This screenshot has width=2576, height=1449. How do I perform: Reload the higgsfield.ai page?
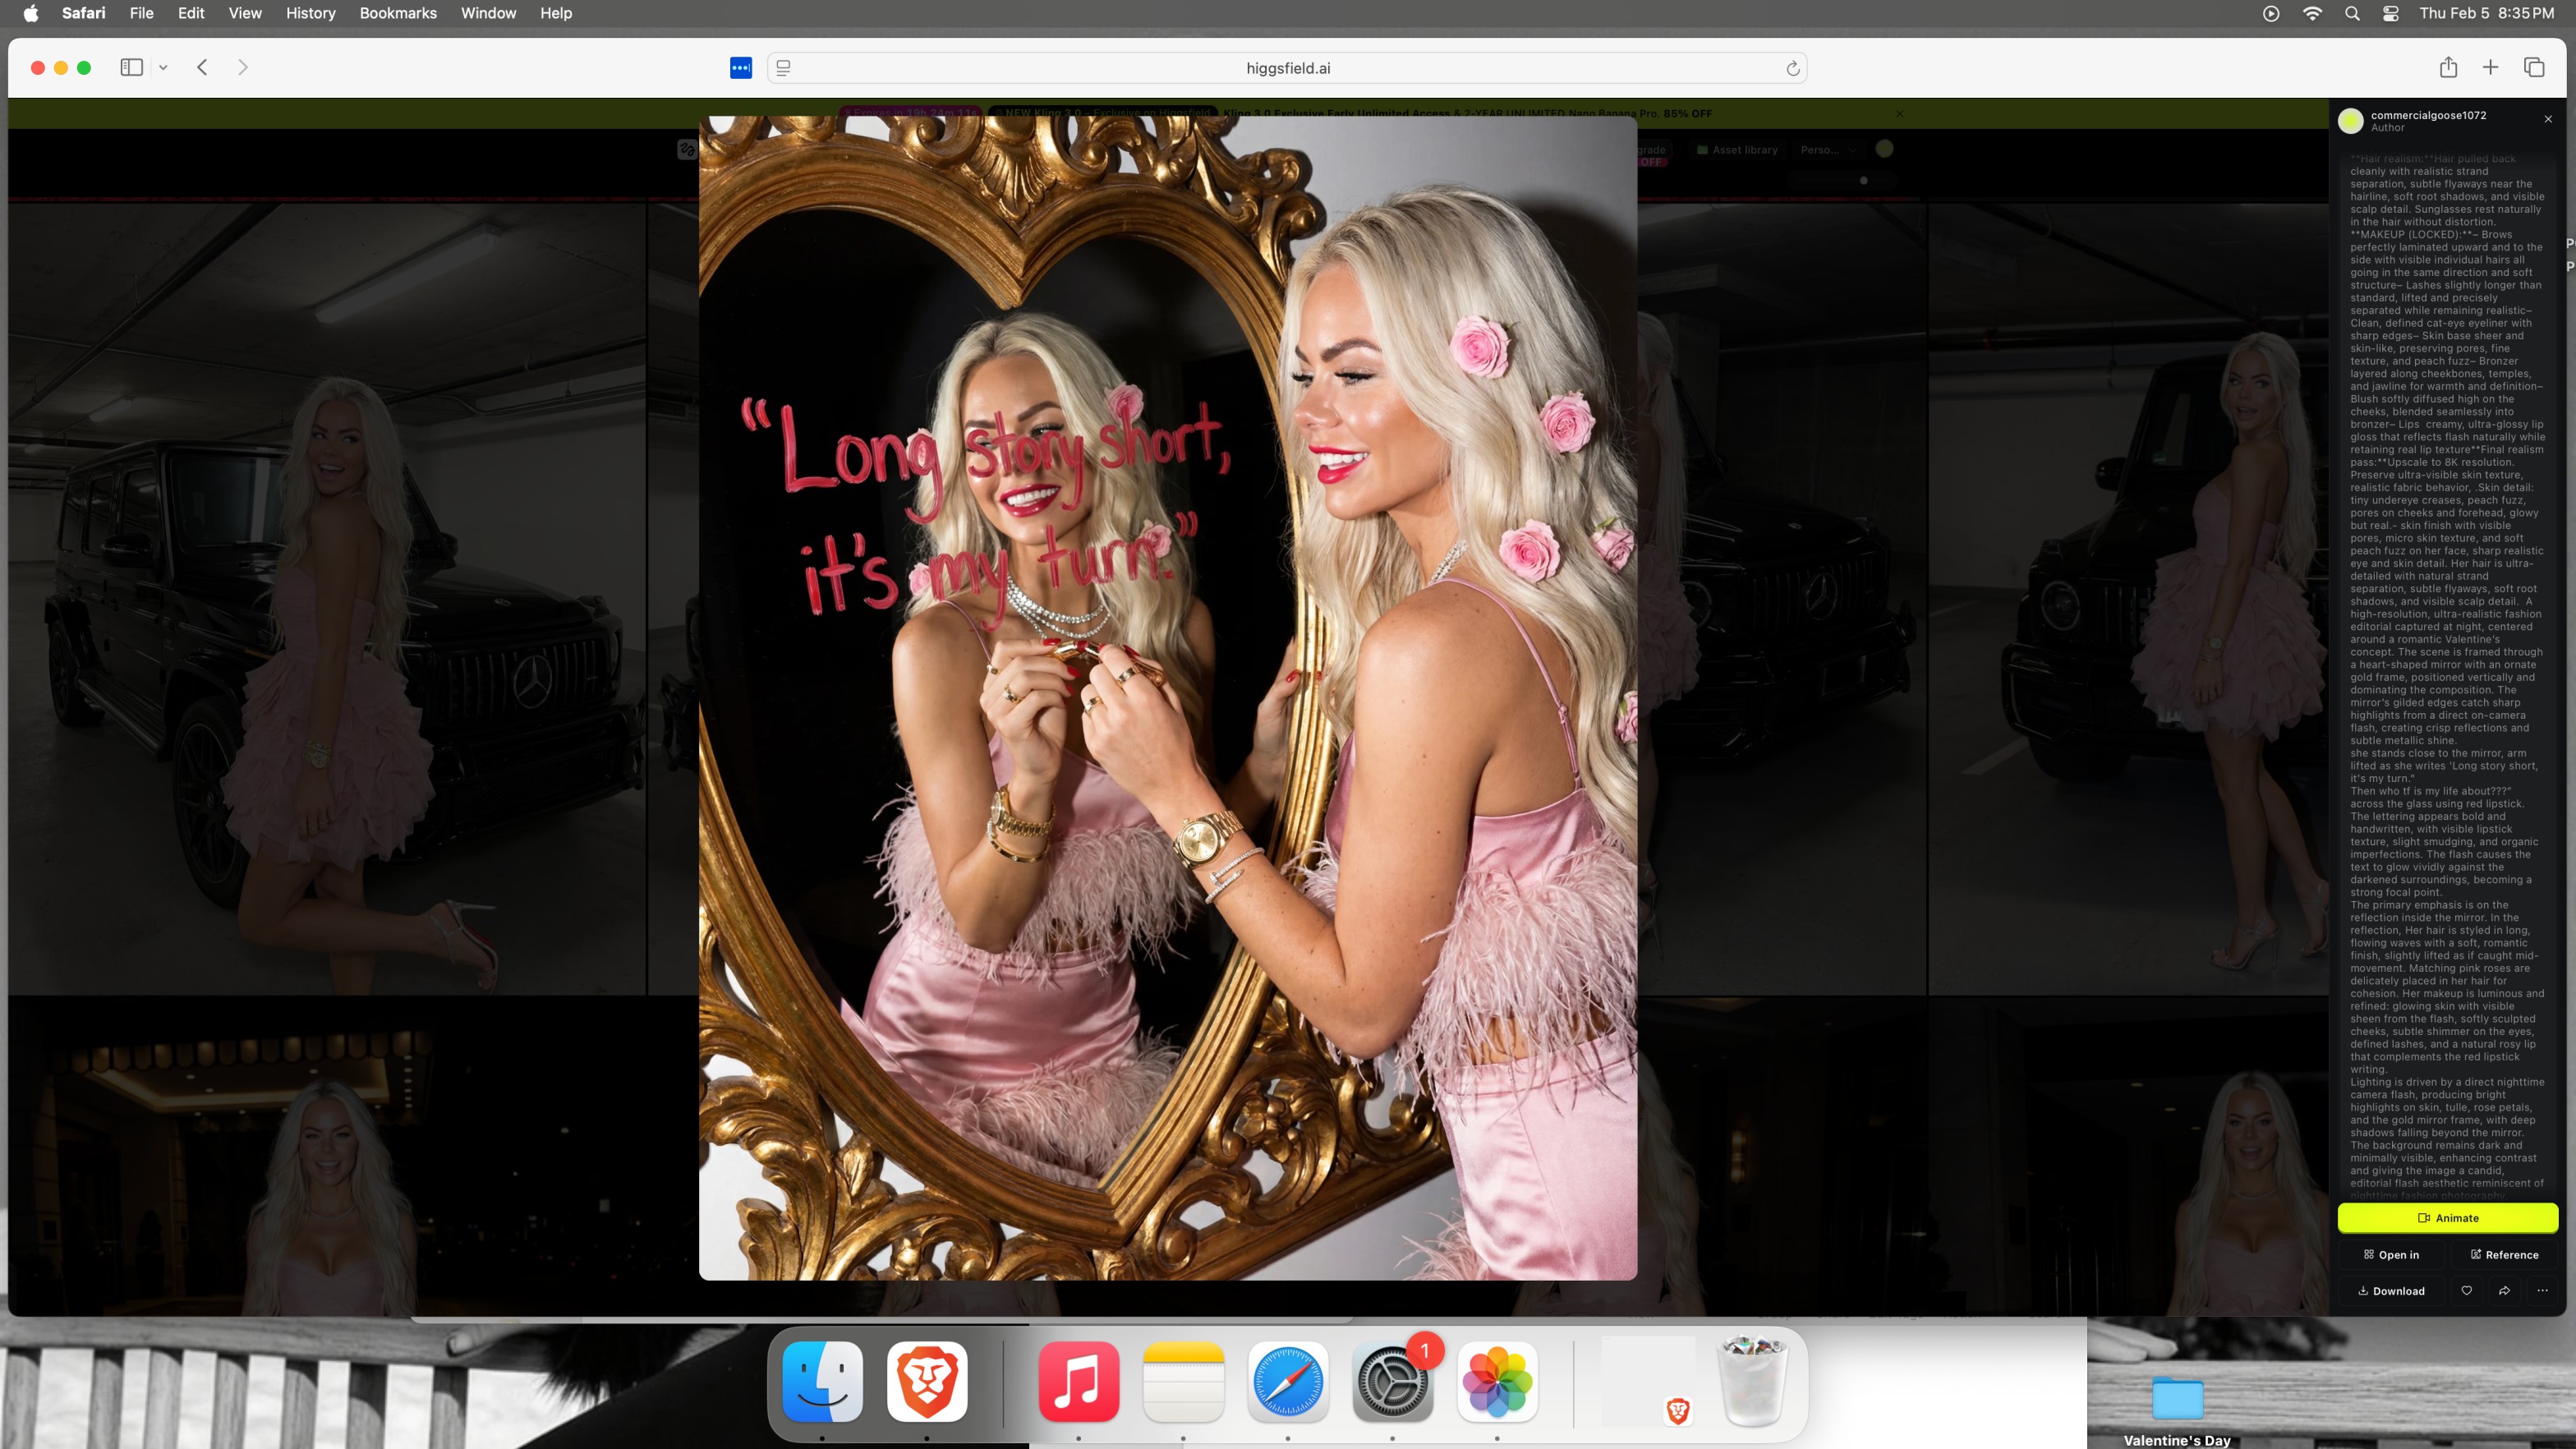[x=1793, y=68]
